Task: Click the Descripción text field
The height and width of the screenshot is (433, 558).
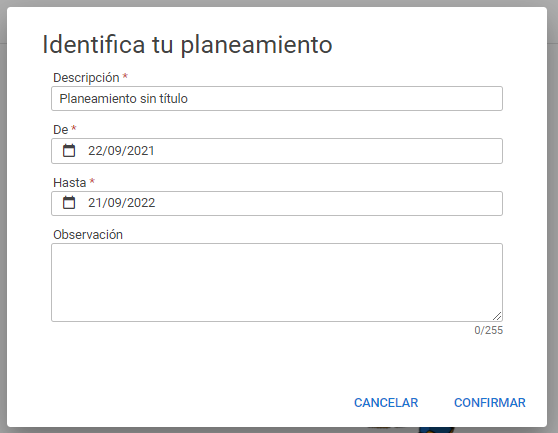Action: (277, 99)
